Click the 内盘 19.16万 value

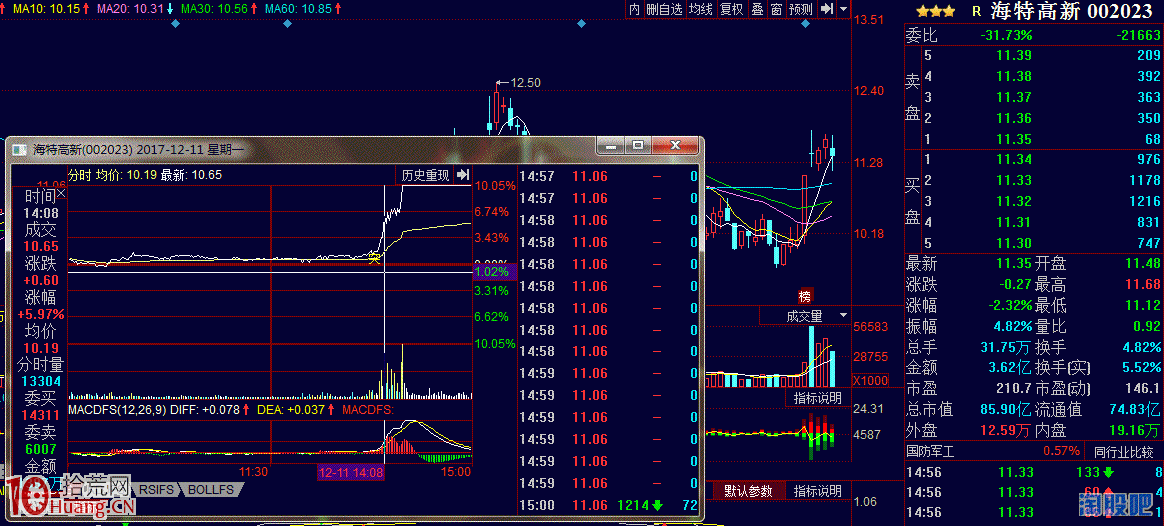click(1133, 430)
